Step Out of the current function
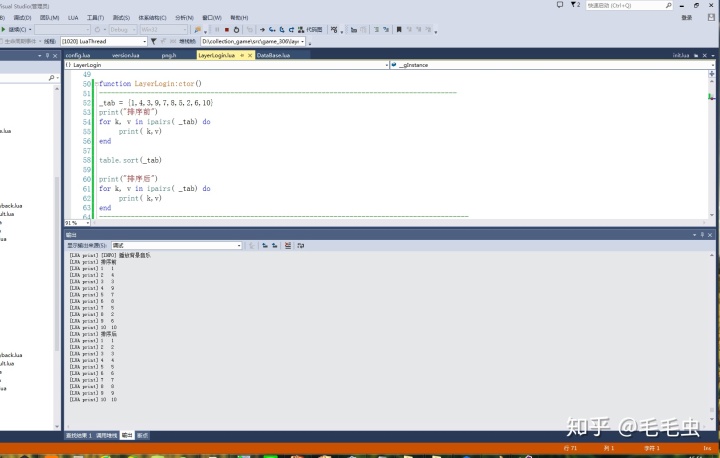The image size is (720, 458). [291, 29]
